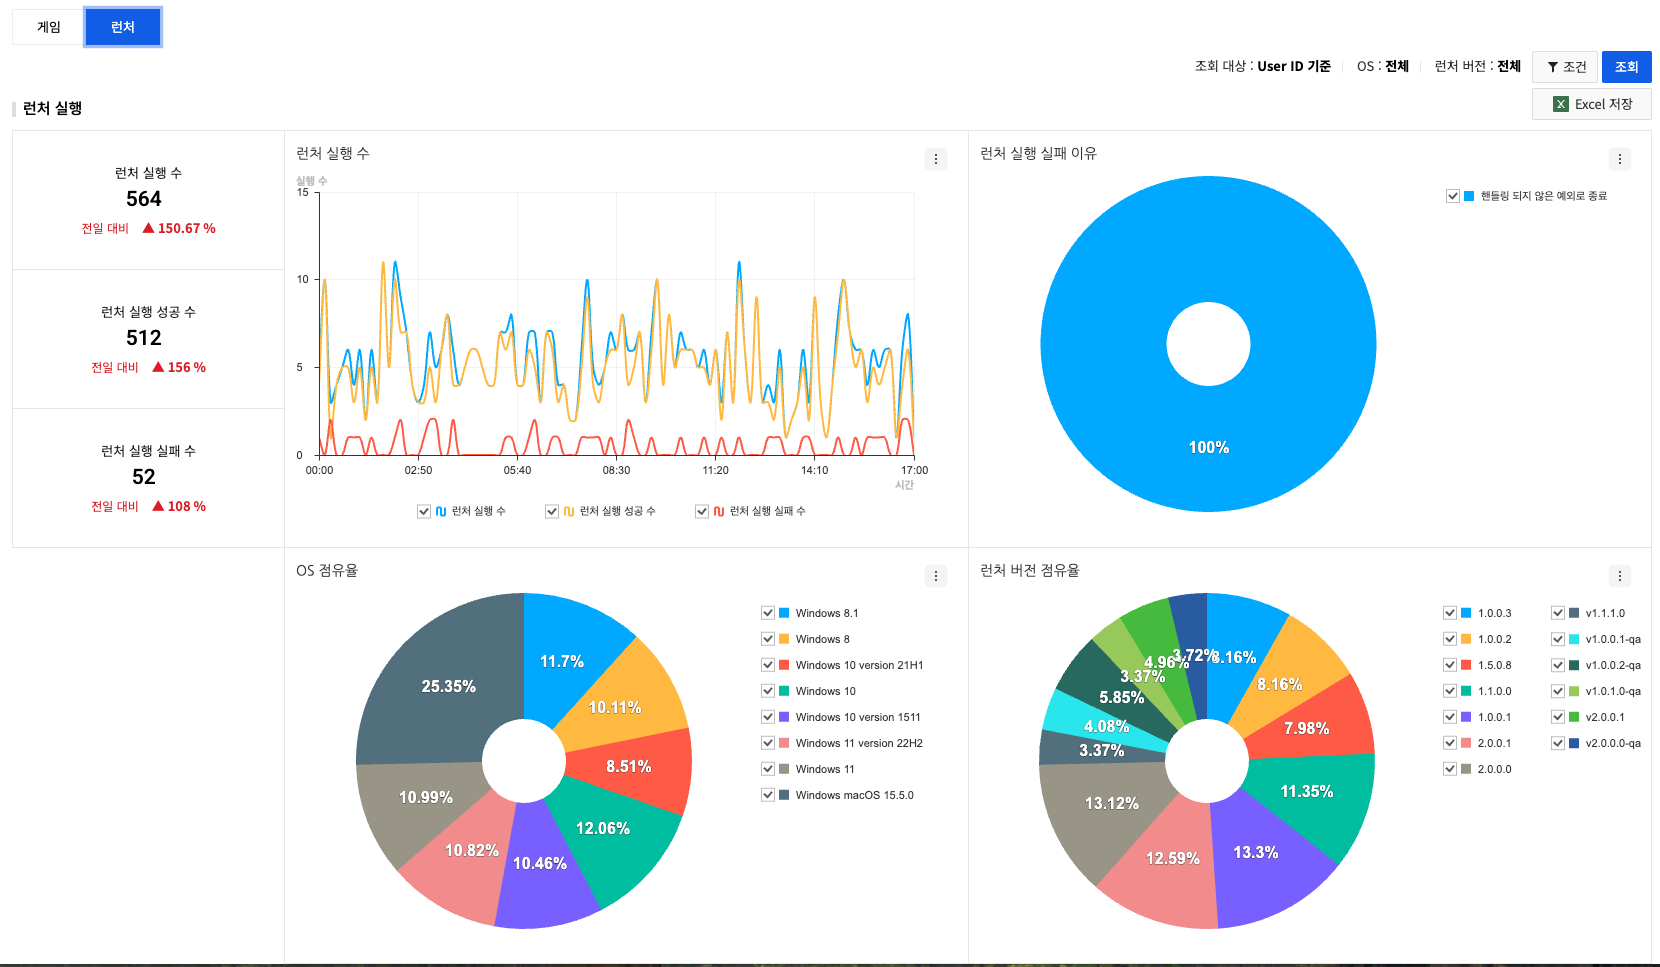Switch to the 게임 tab

pos(49,27)
